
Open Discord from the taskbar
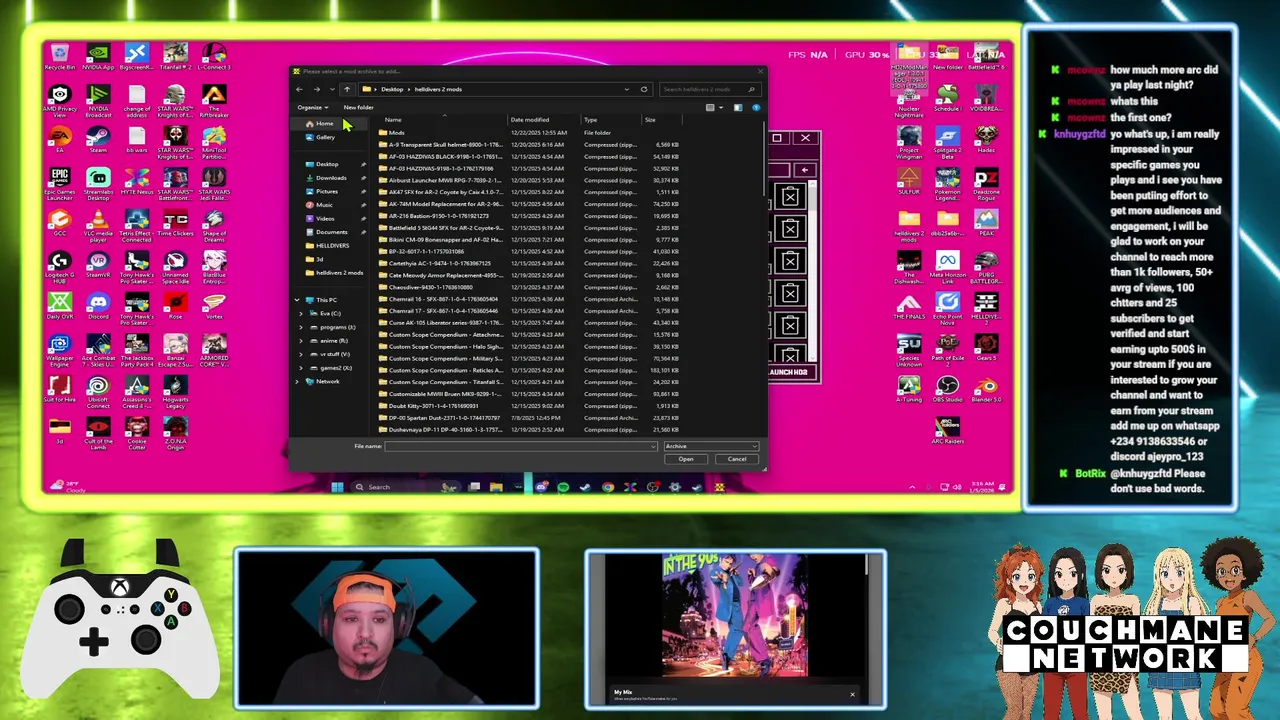click(541, 487)
